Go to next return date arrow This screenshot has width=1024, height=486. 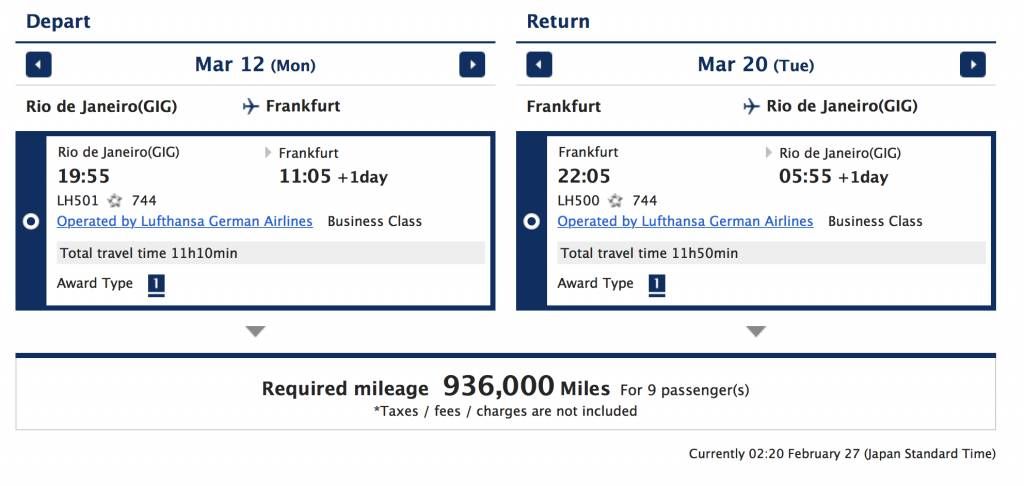pos(973,65)
